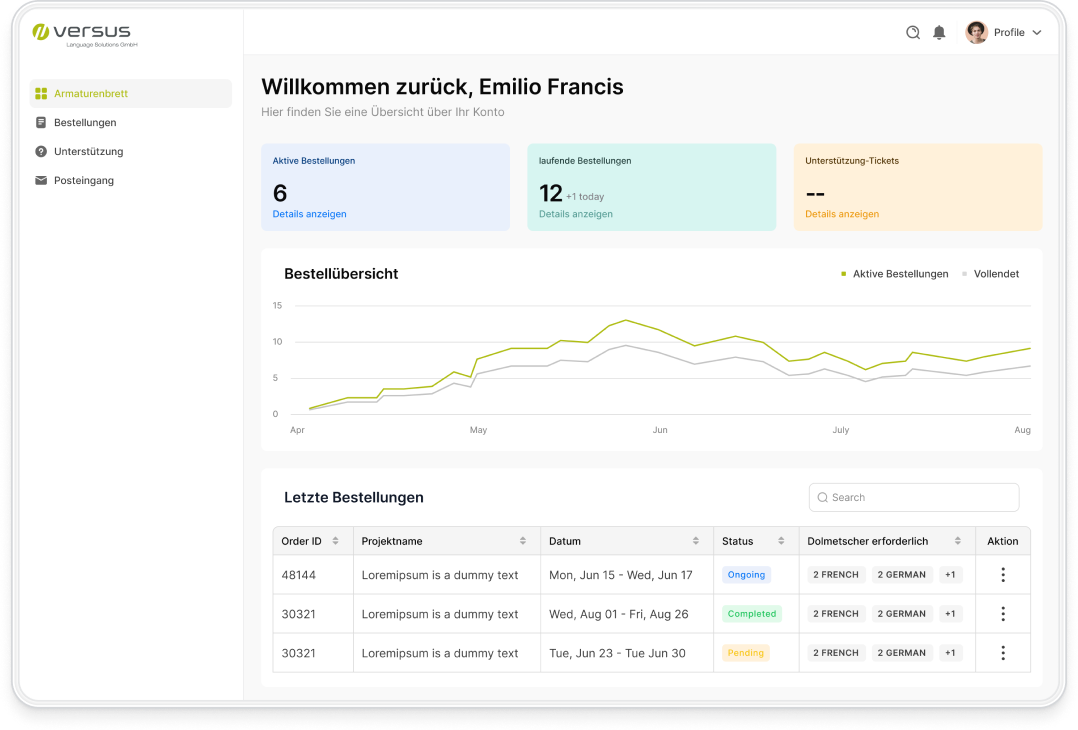Open notifications bell icon
This screenshot has width=1078, height=730.
pyautogui.click(x=939, y=32)
